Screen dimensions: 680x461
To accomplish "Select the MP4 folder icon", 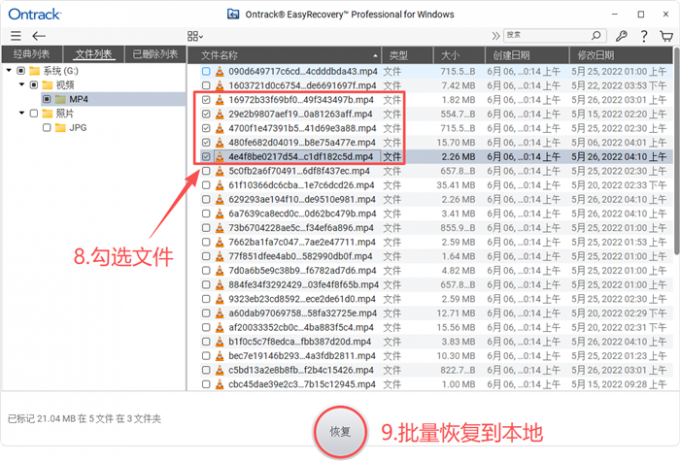I will coord(60,99).
